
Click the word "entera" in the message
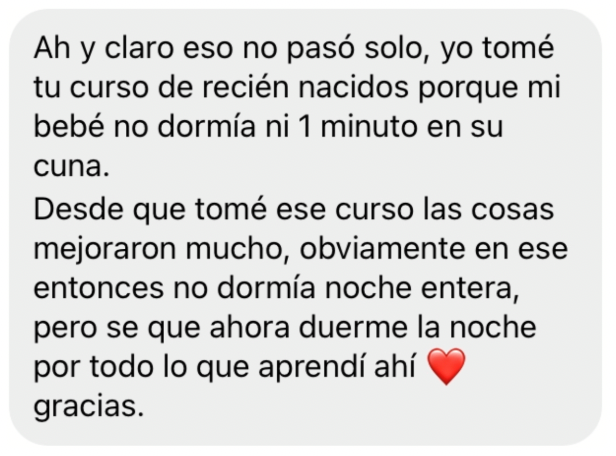(x=470, y=288)
